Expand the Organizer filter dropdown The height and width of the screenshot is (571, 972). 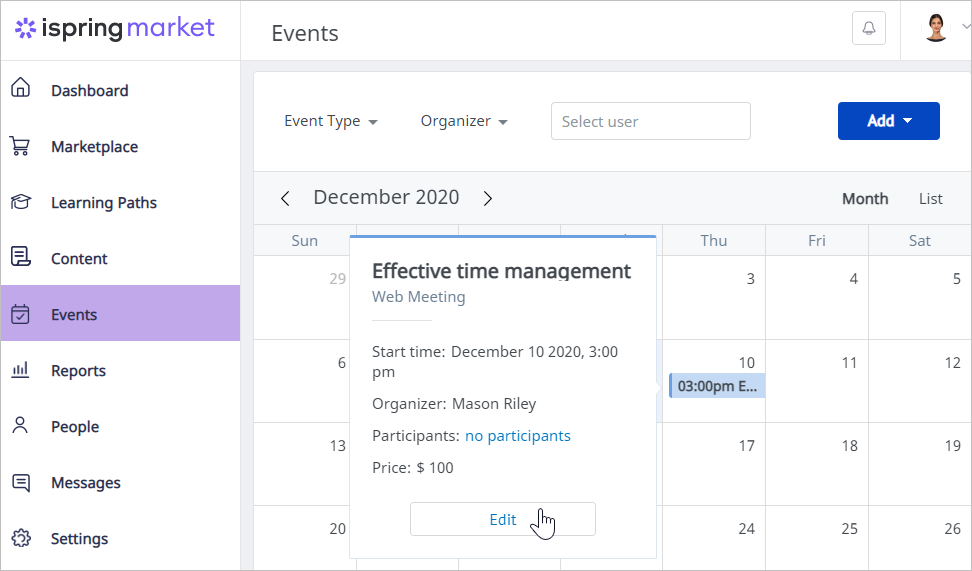point(464,121)
